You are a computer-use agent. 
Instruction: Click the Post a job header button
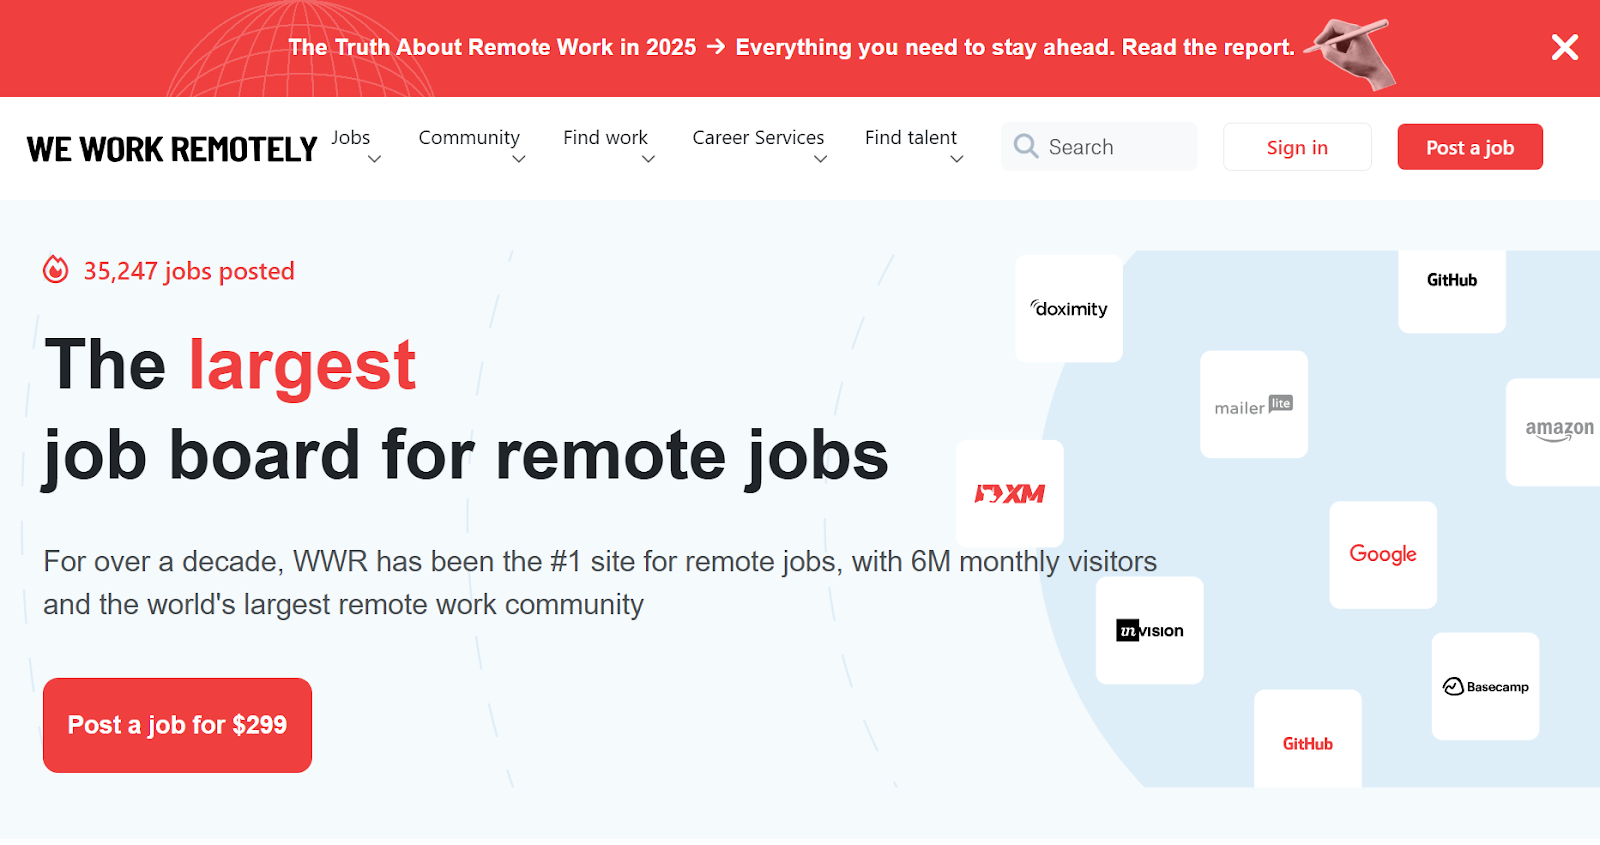pyautogui.click(x=1470, y=147)
